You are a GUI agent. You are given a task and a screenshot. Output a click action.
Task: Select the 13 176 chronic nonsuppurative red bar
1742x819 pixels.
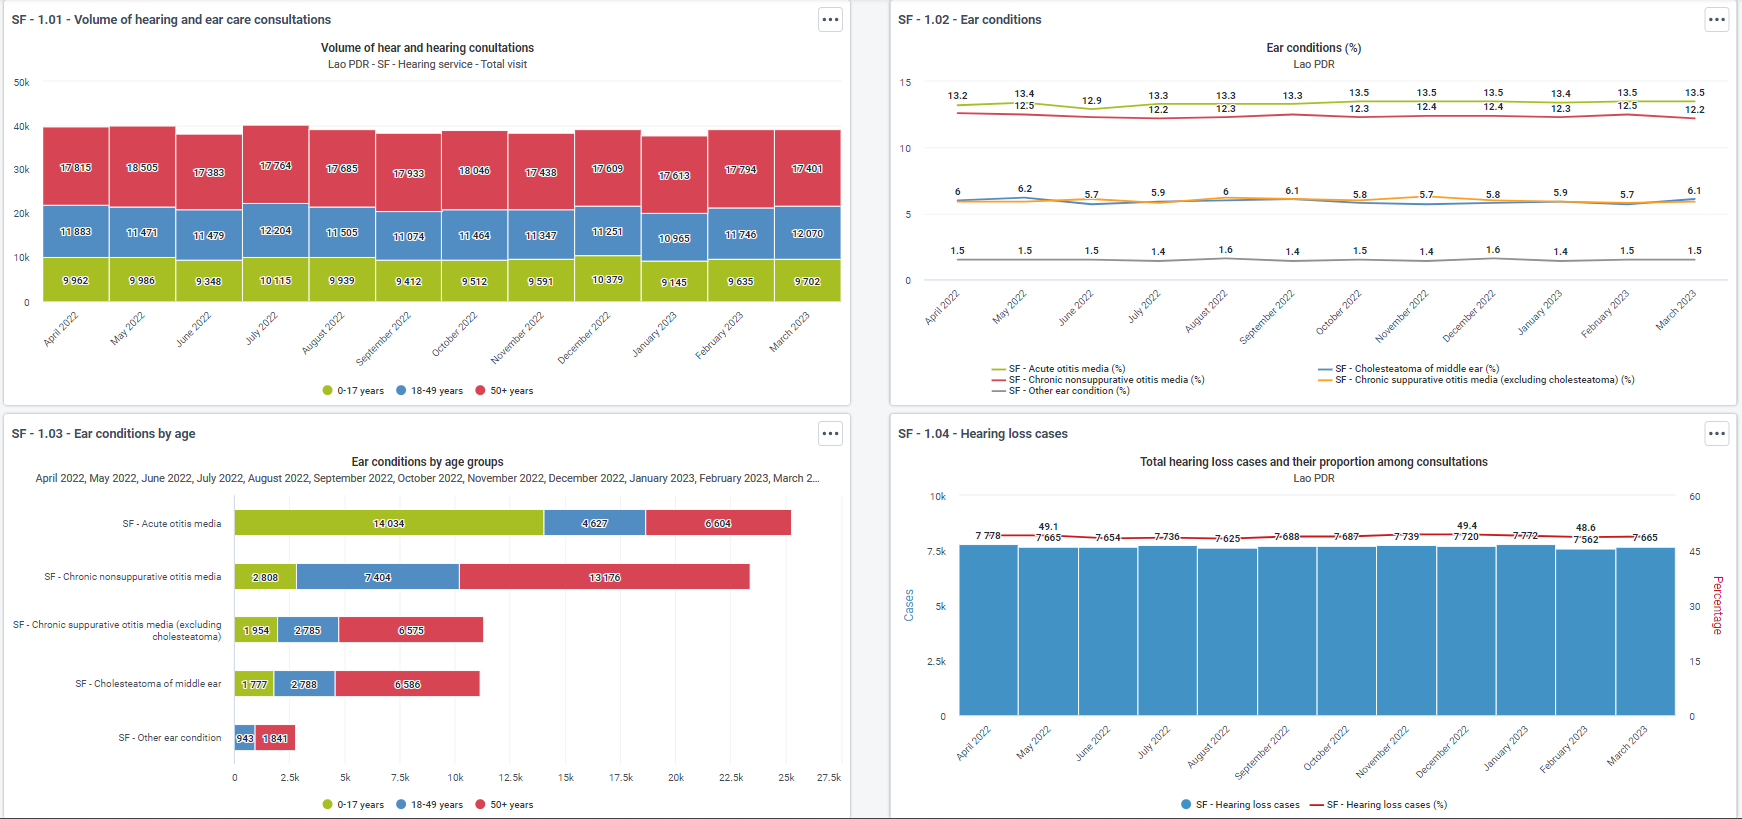pos(604,577)
